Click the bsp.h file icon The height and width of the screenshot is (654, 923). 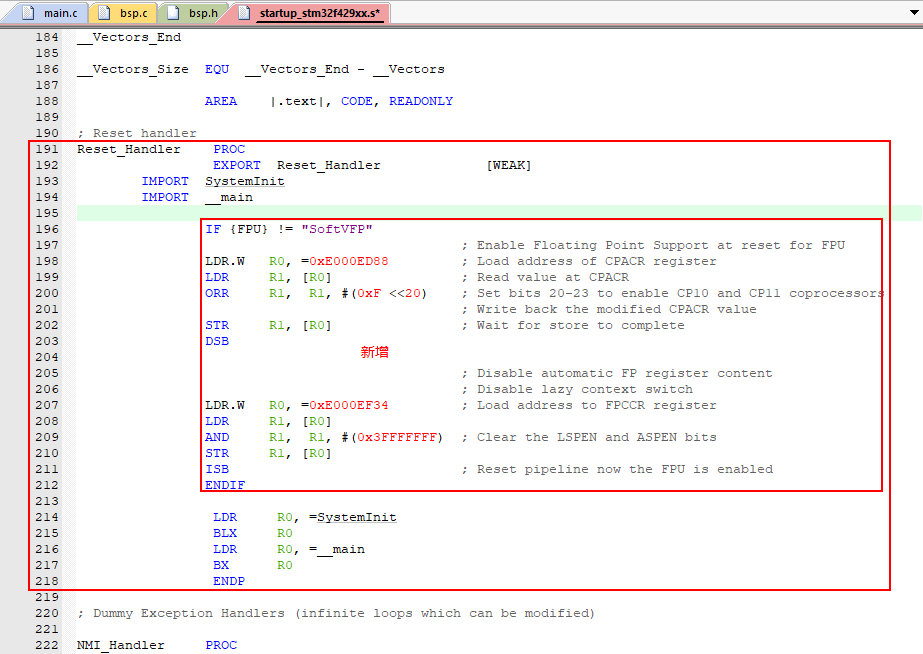(x=173, y=12)
